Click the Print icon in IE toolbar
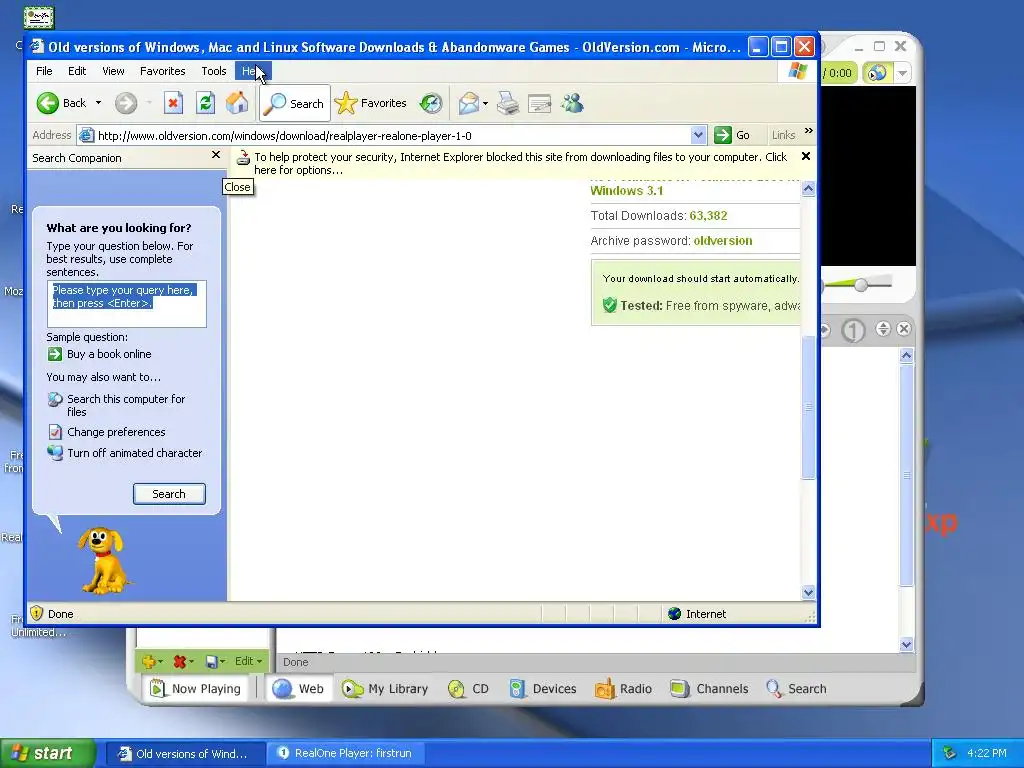Viewport: 1024px width, 768px height. 508,103
